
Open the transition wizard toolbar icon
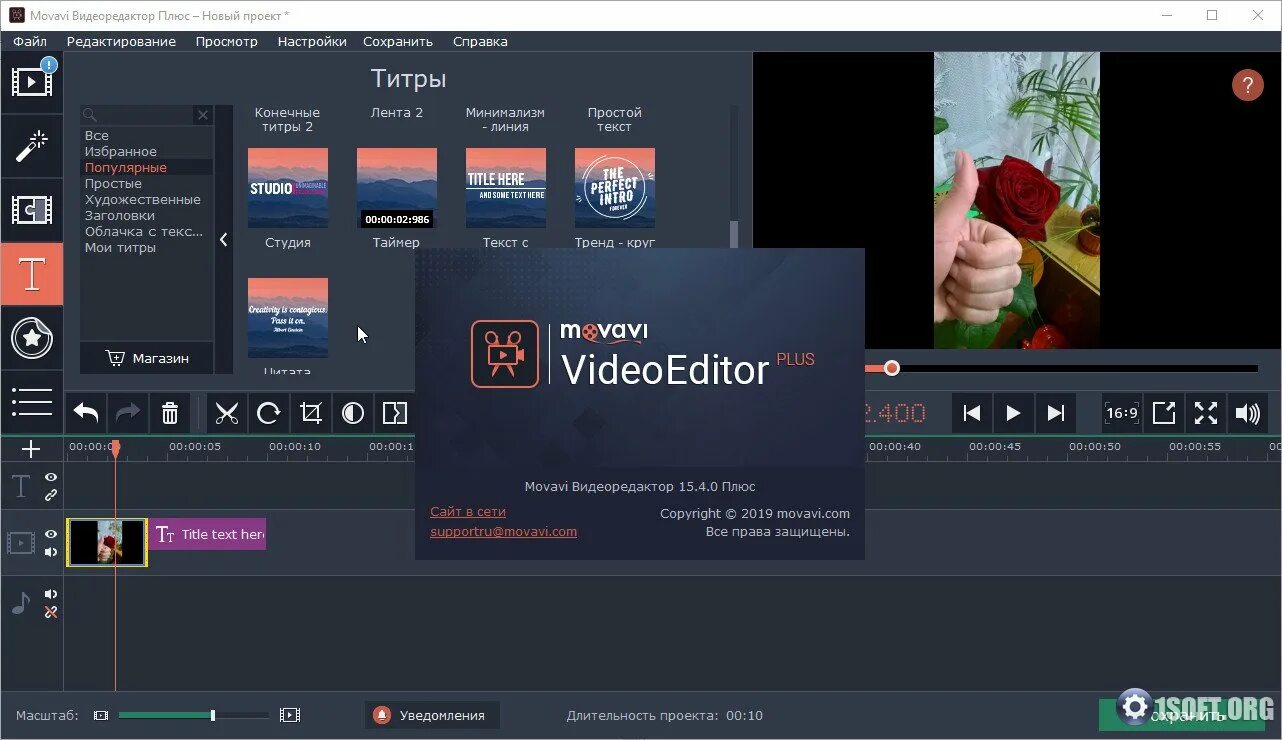pos(395,413)
